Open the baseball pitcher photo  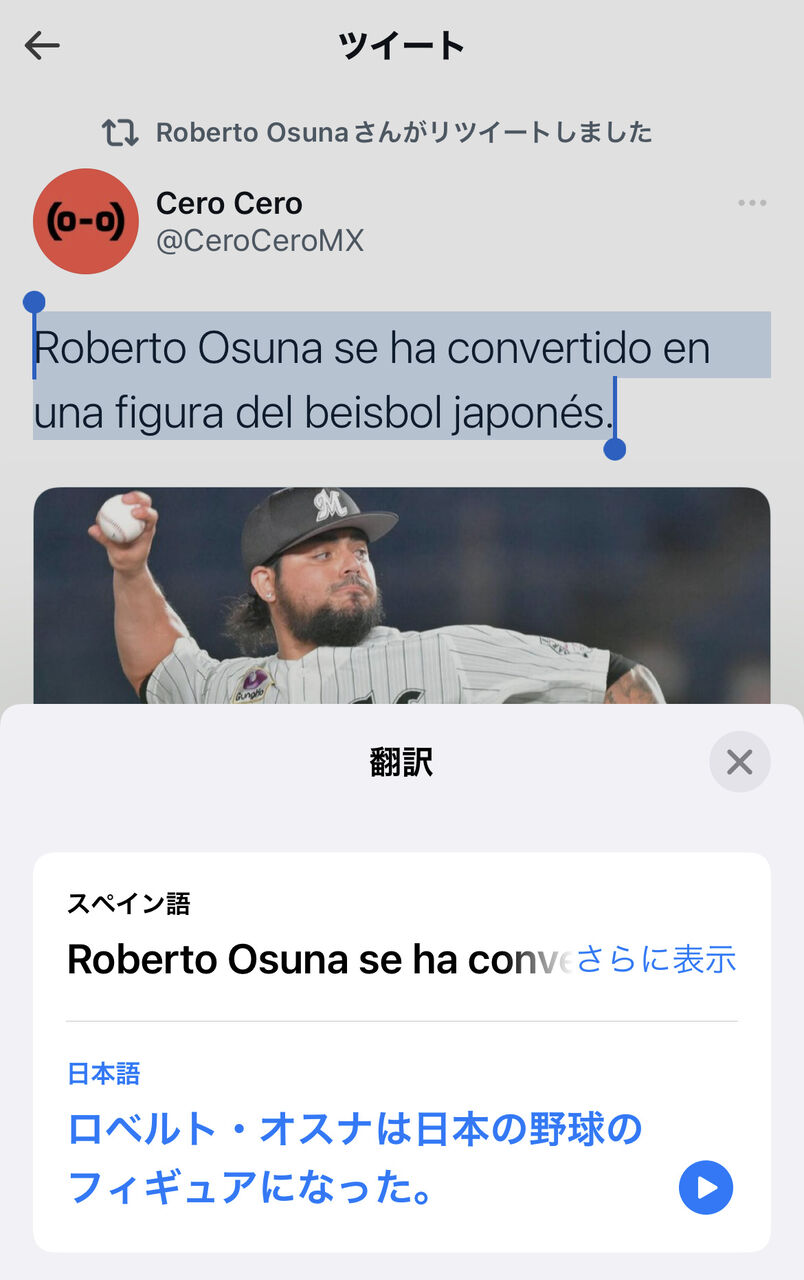click(x=402, y=596)
